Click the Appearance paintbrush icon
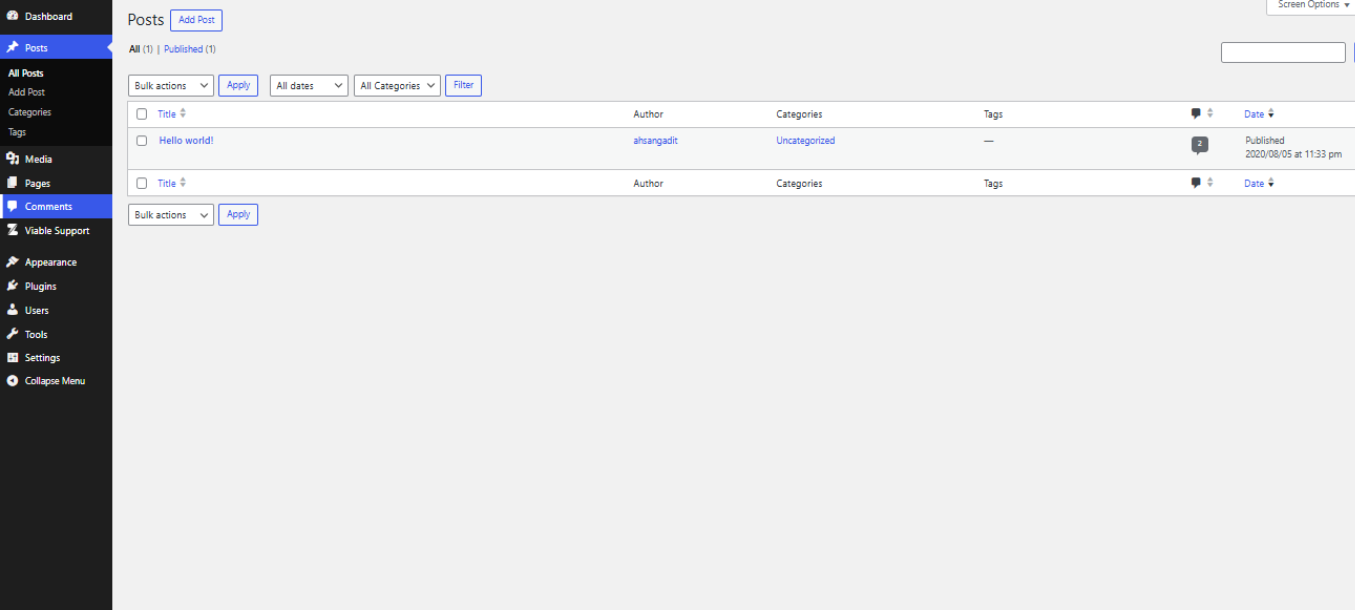1355x610 pixels. 13,262
